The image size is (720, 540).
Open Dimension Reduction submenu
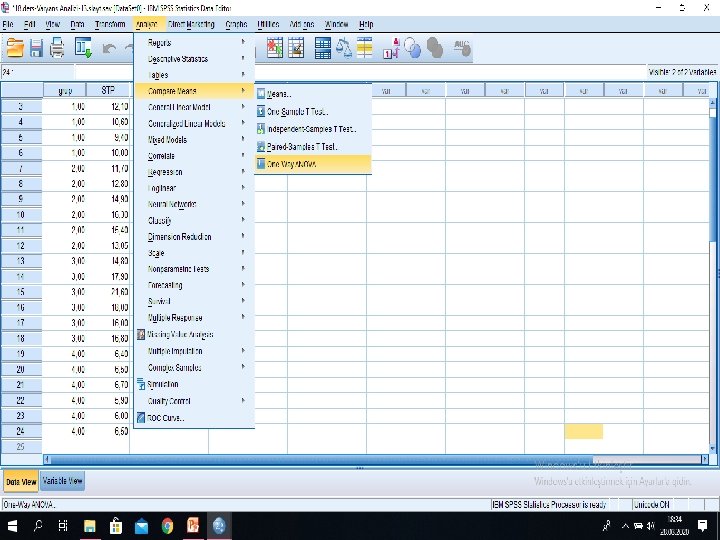tap(195, 236)
